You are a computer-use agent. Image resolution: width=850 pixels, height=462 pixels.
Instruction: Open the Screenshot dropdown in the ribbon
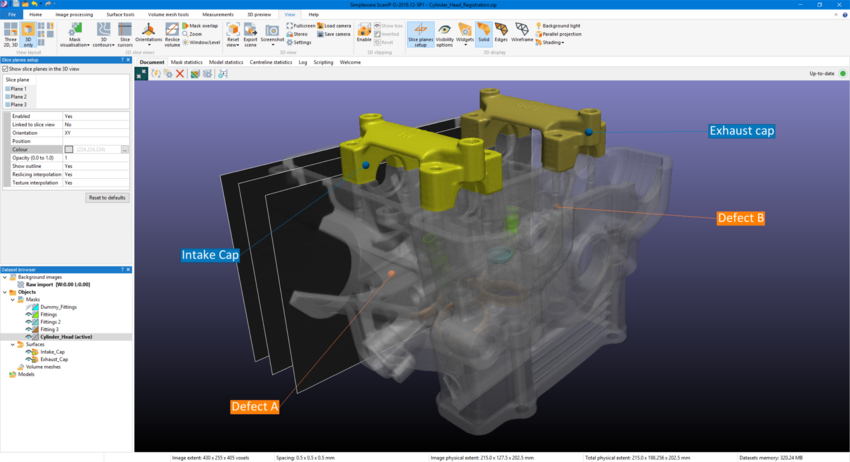[272, 42]
